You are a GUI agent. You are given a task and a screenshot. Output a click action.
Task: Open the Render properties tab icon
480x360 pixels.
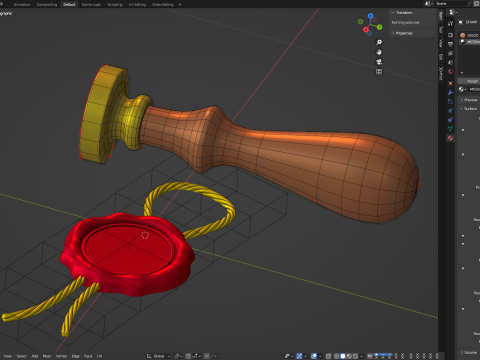click(x=451, y=35)
